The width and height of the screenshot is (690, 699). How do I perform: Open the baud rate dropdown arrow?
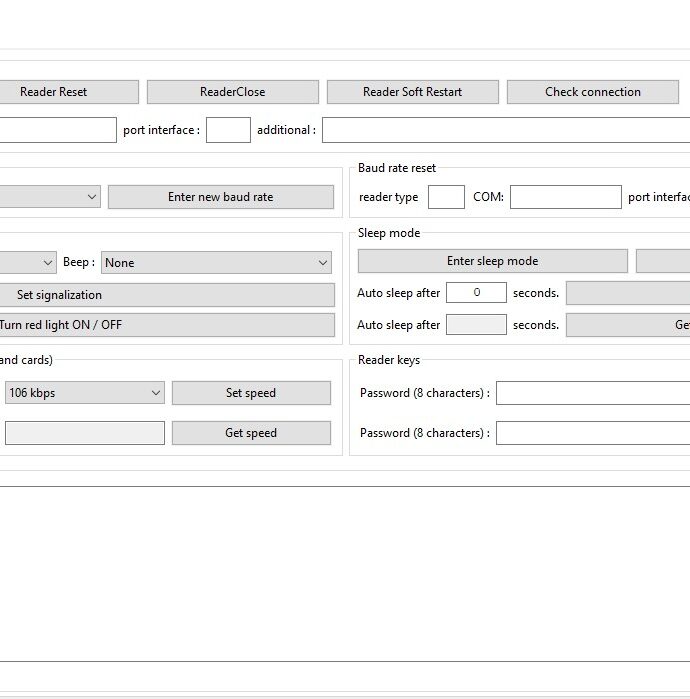[92, 197]
